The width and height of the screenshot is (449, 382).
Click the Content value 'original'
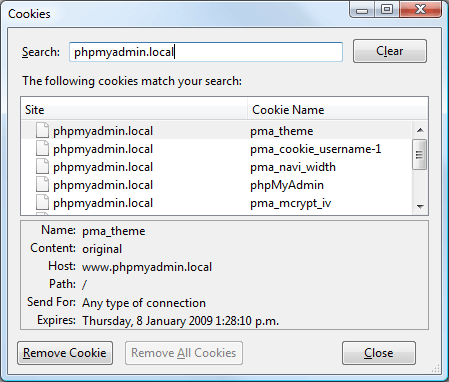click(102, 249)
